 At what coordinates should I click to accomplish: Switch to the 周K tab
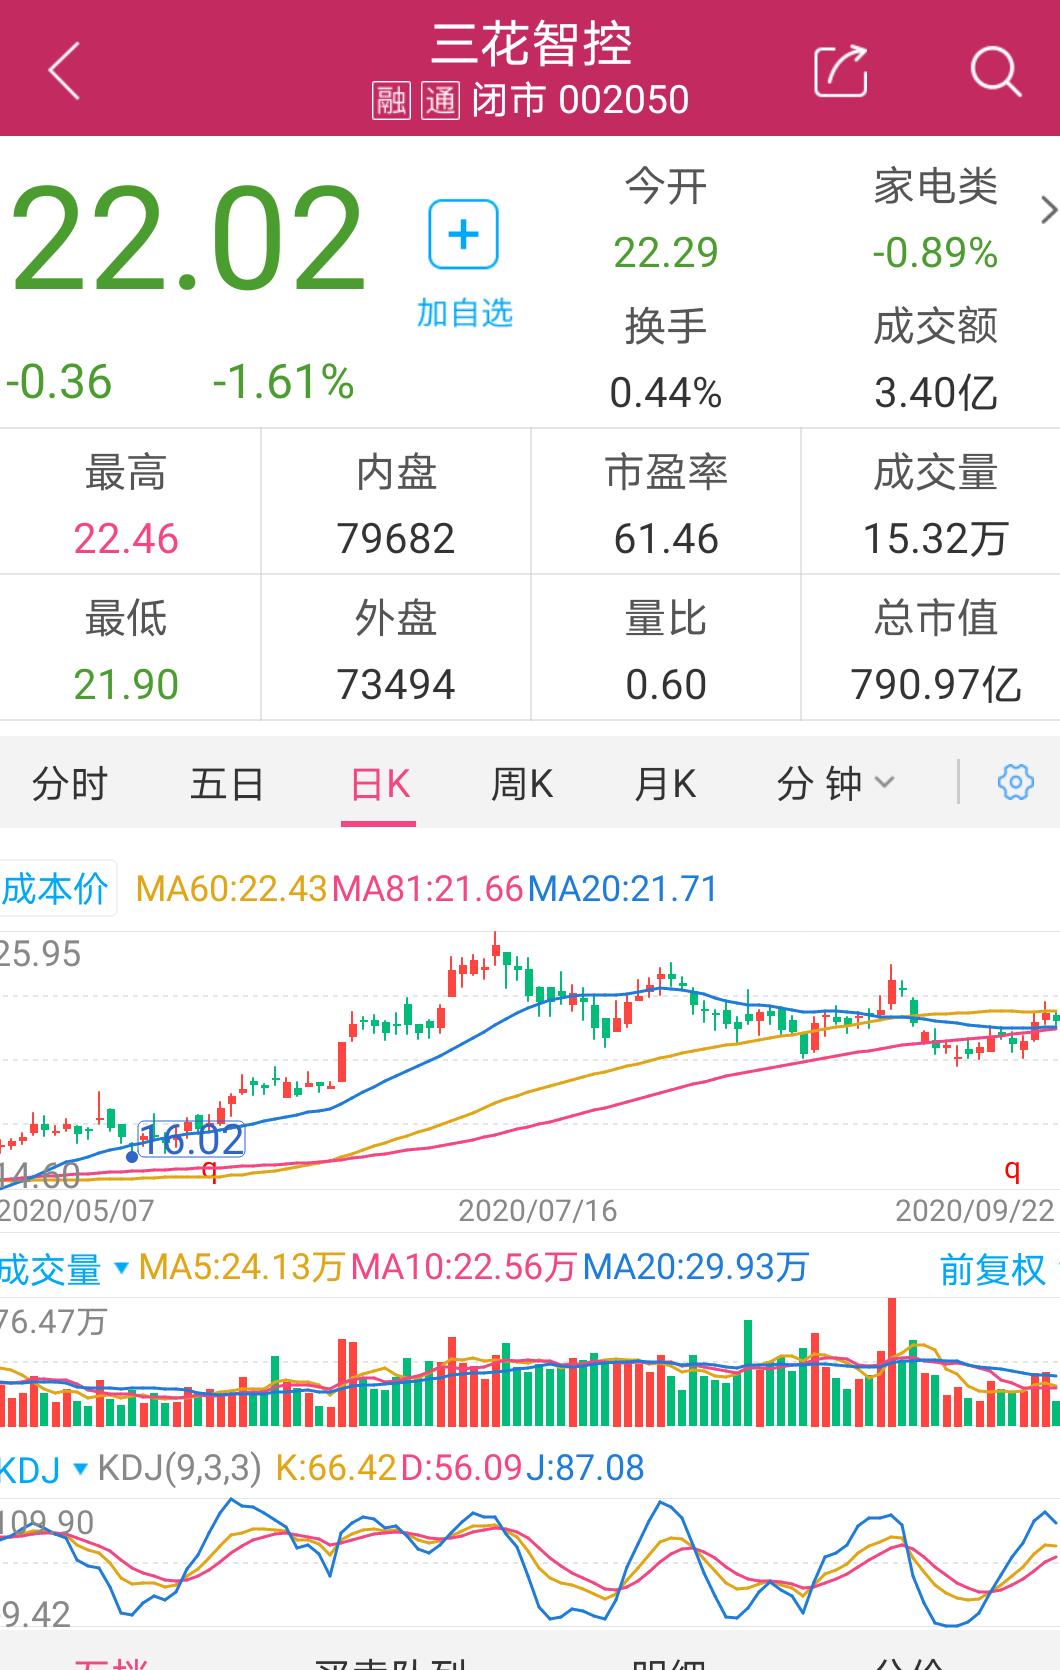coord(521,783)
